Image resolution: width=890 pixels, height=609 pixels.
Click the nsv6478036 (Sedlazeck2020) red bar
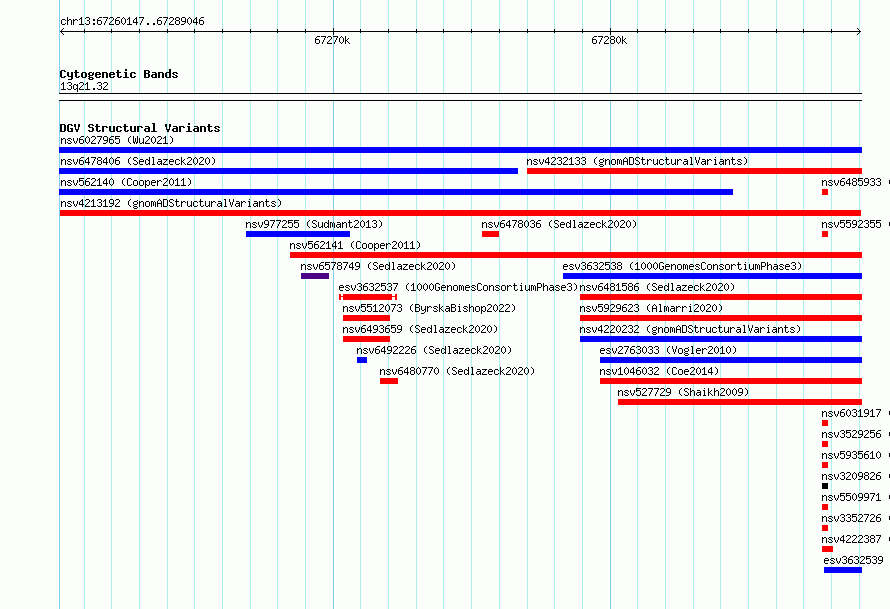[490, 234]
